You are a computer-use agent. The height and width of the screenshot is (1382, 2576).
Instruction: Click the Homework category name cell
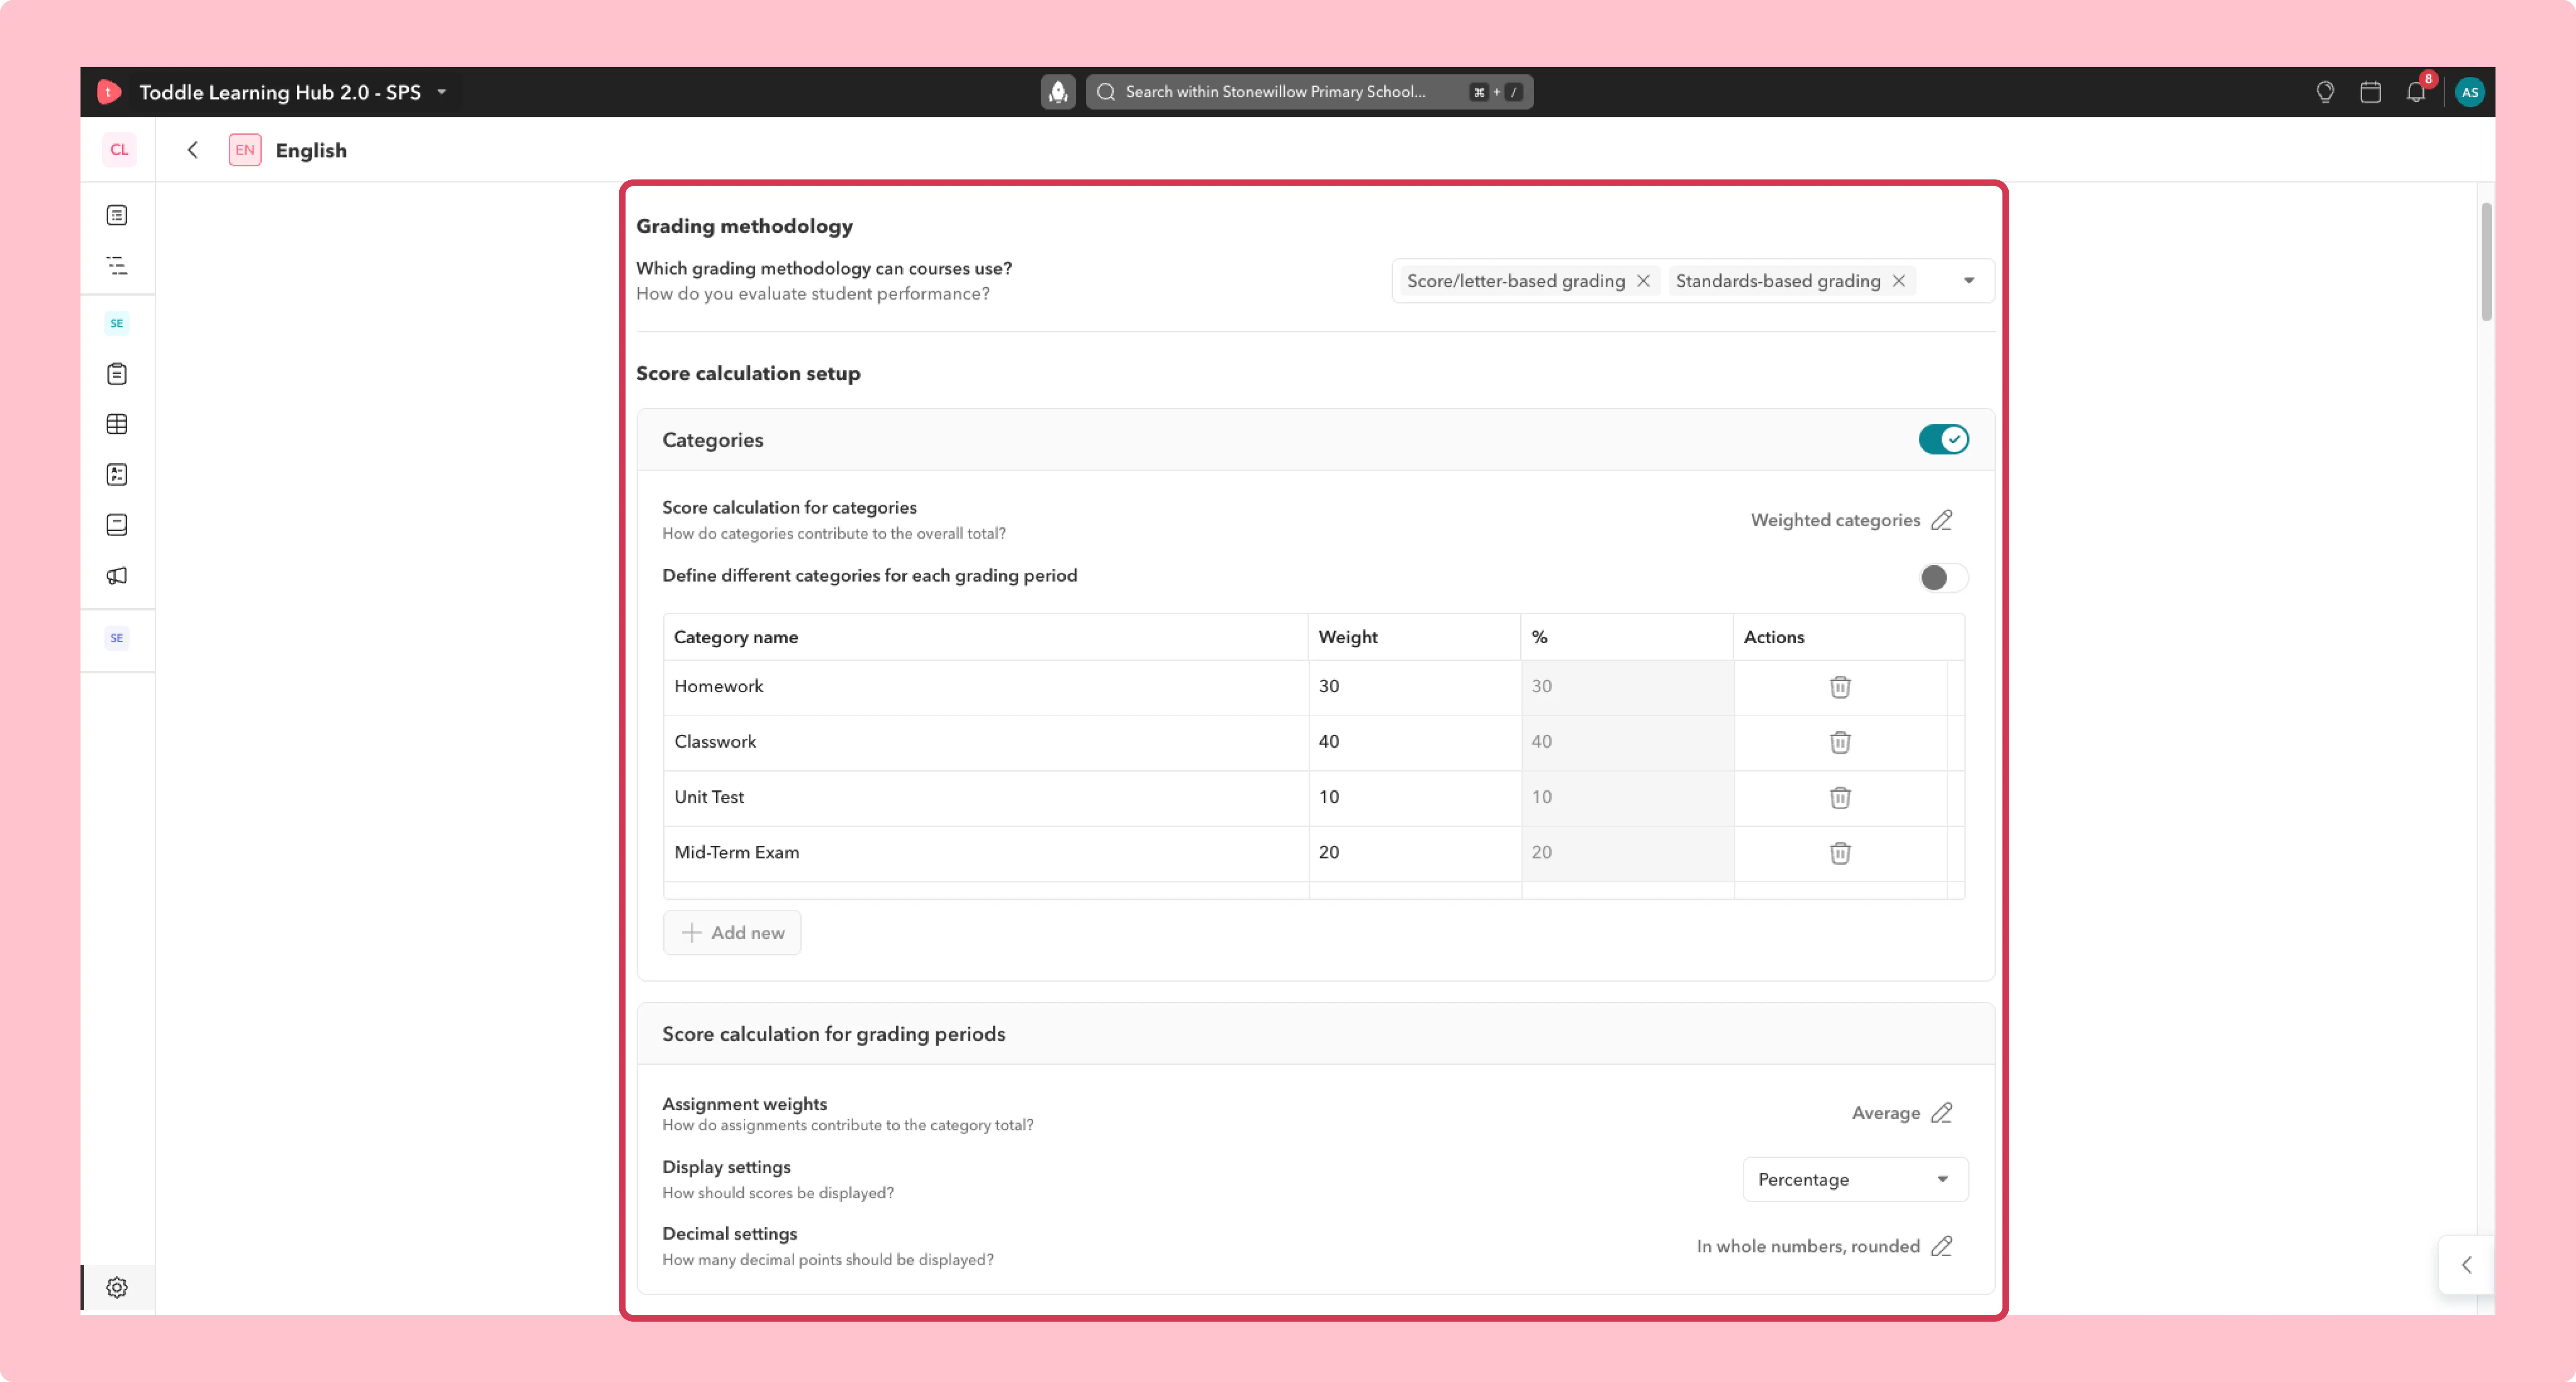pos(986,687)
